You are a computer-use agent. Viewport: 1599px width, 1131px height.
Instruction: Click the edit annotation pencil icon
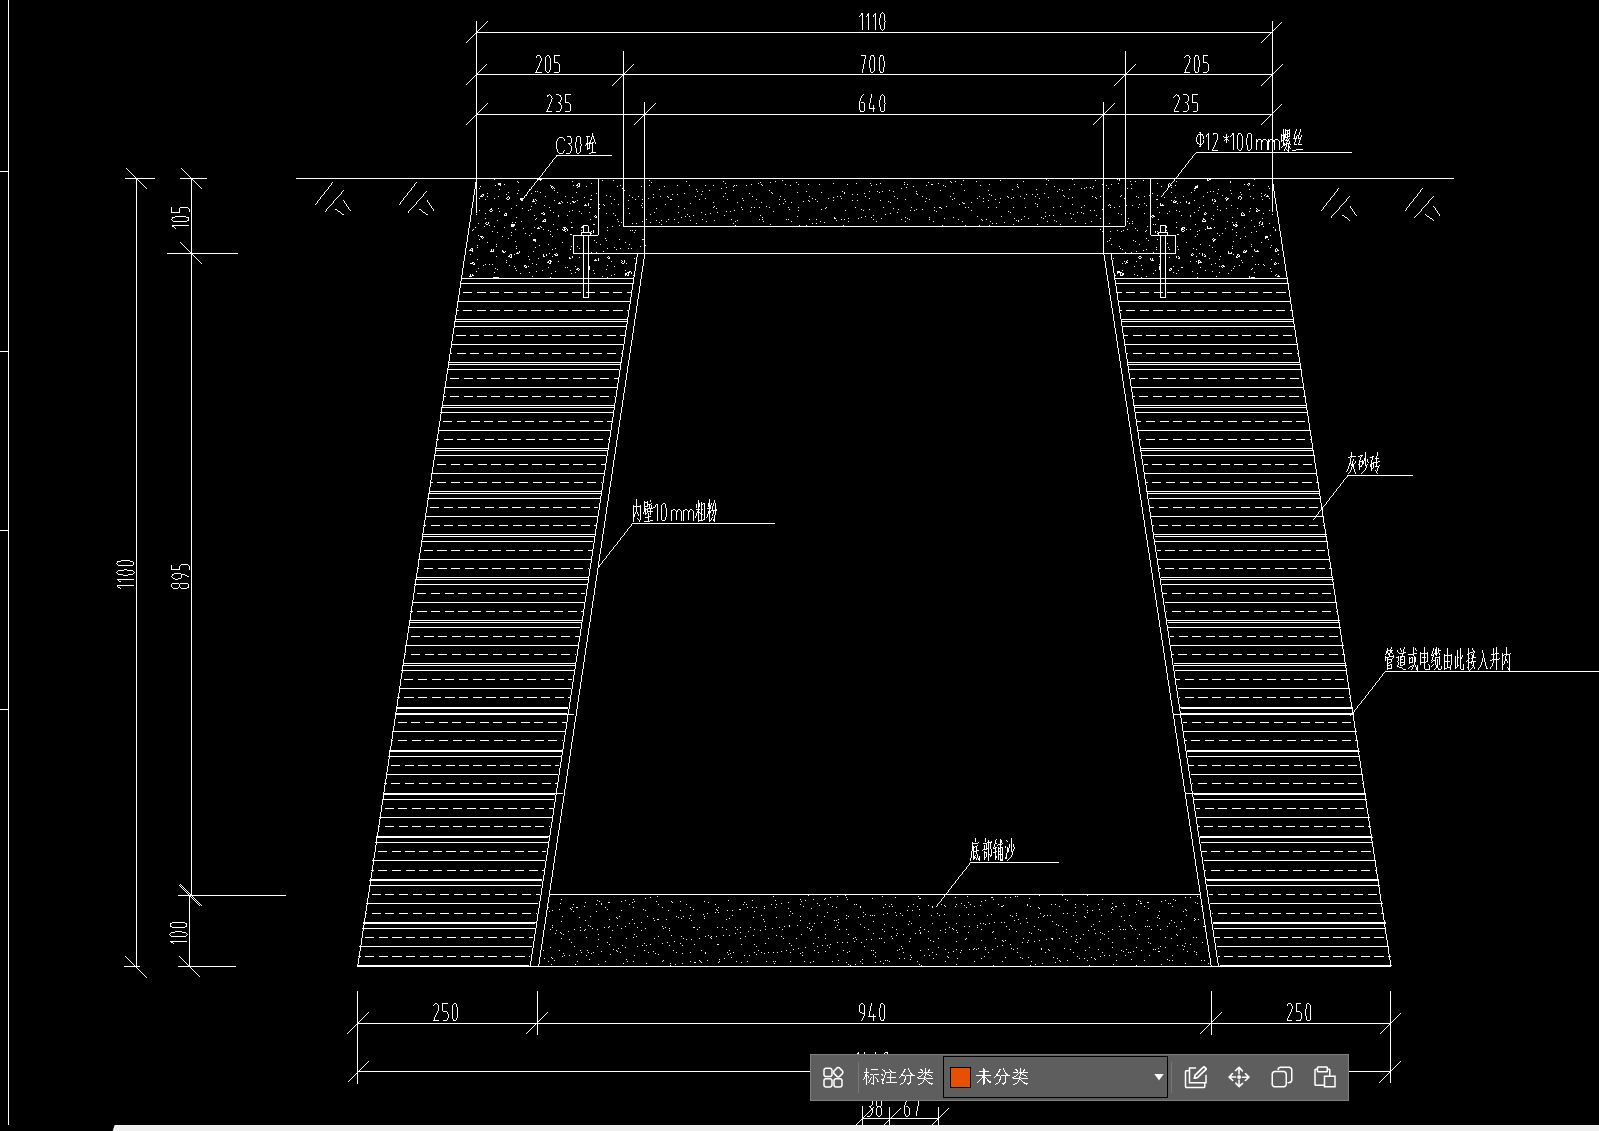point(1196,1077)
